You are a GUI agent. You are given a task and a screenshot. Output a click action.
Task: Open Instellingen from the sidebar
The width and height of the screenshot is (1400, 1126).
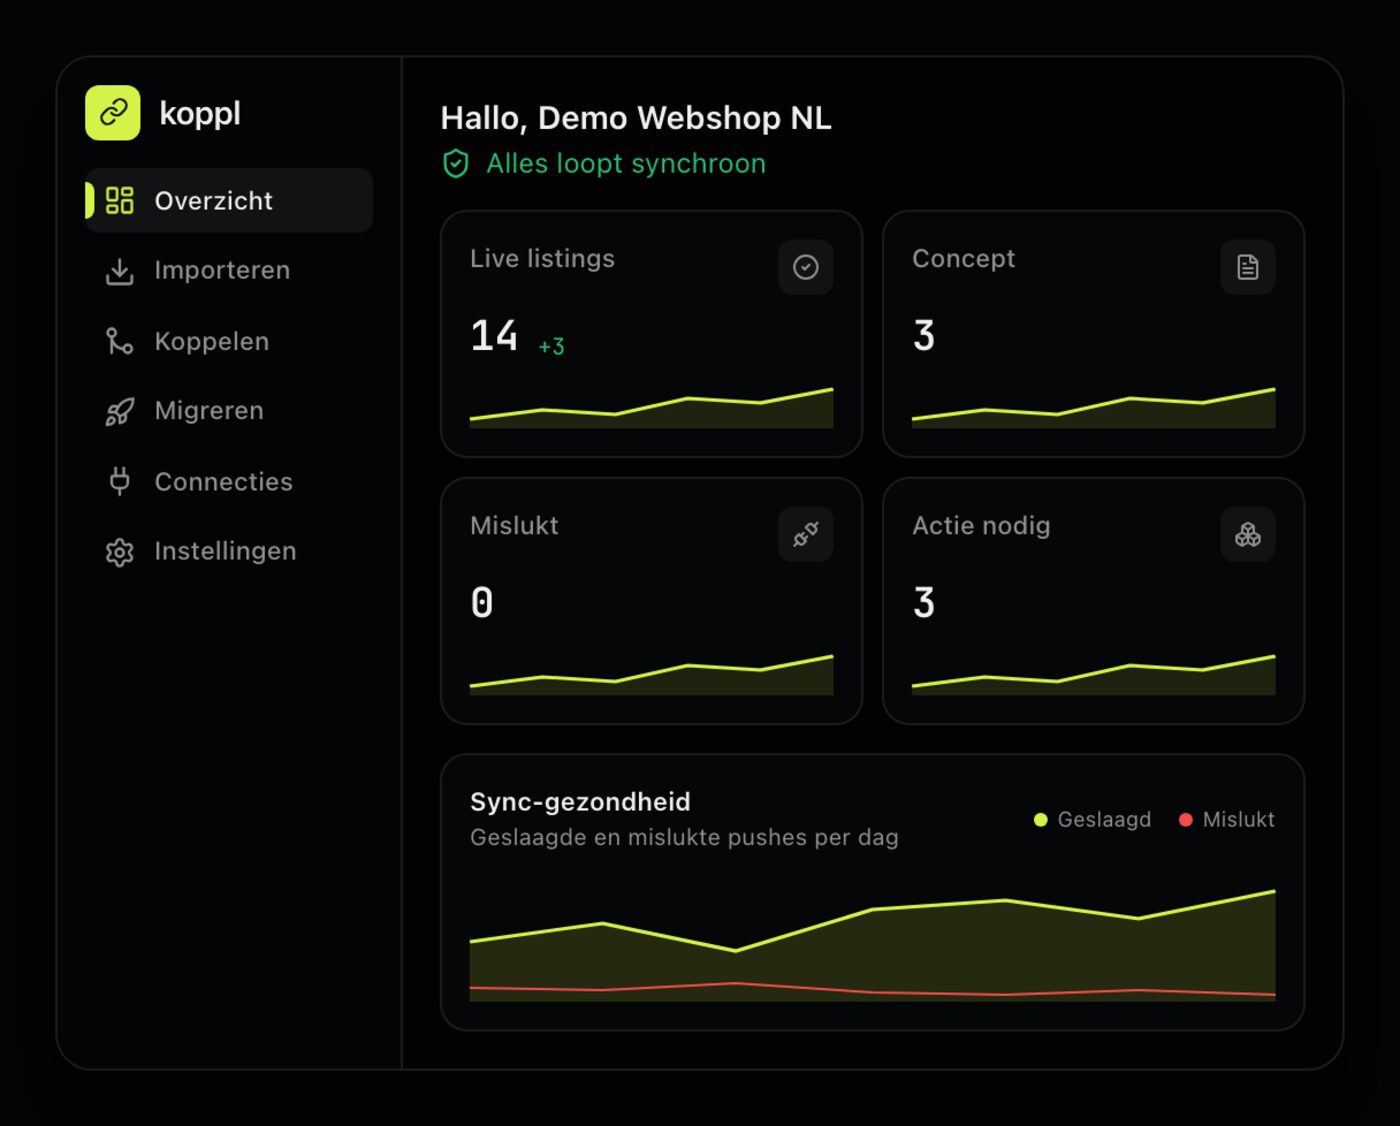(229, 552)
